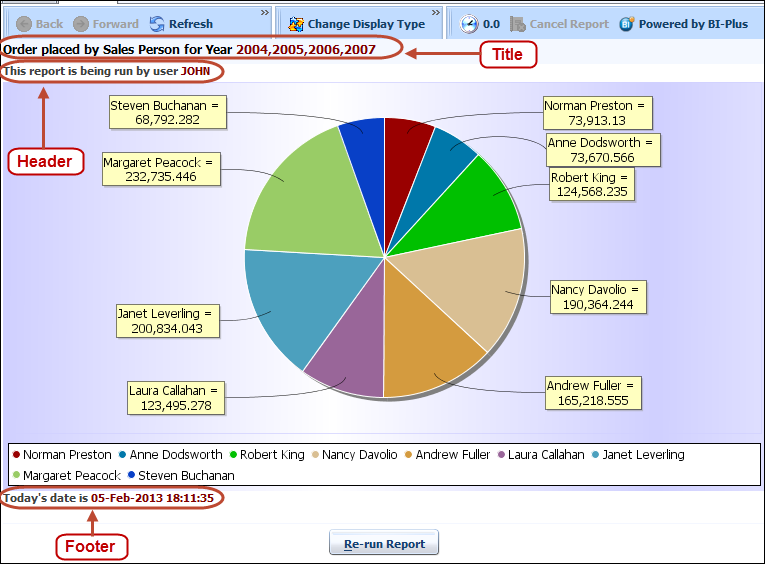Viewport: 765px width, 564px height.
Task: Click the Forward arrow icon
Action: [x=81, y=24]
